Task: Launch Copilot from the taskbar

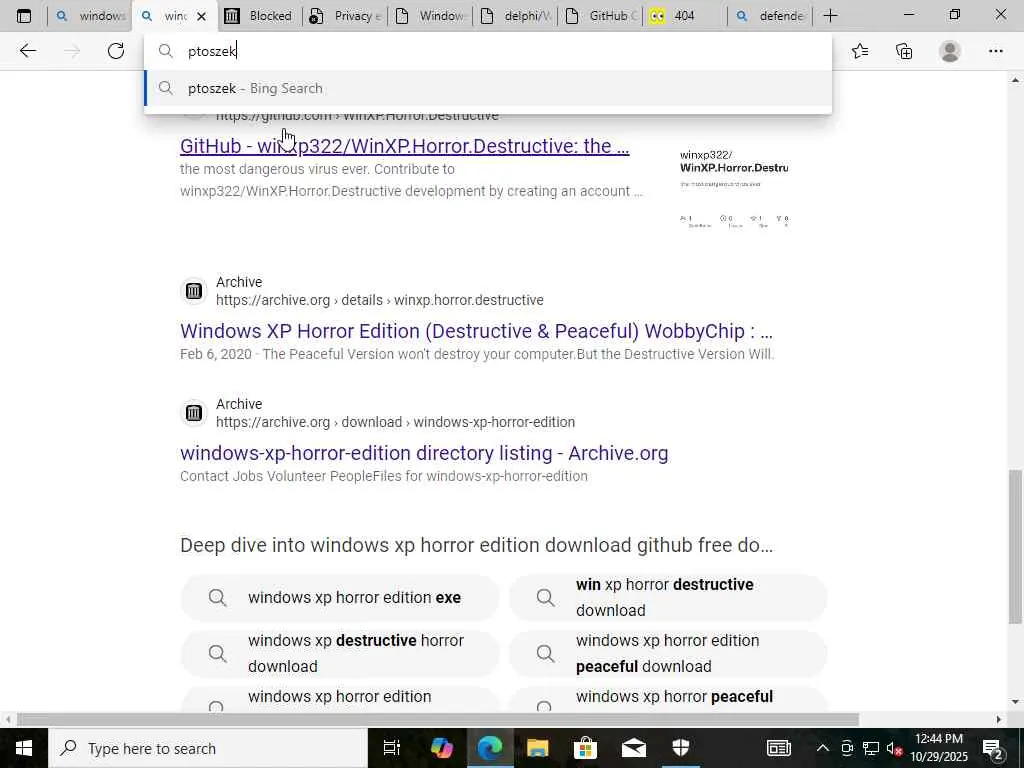Action: coord(441,748)
